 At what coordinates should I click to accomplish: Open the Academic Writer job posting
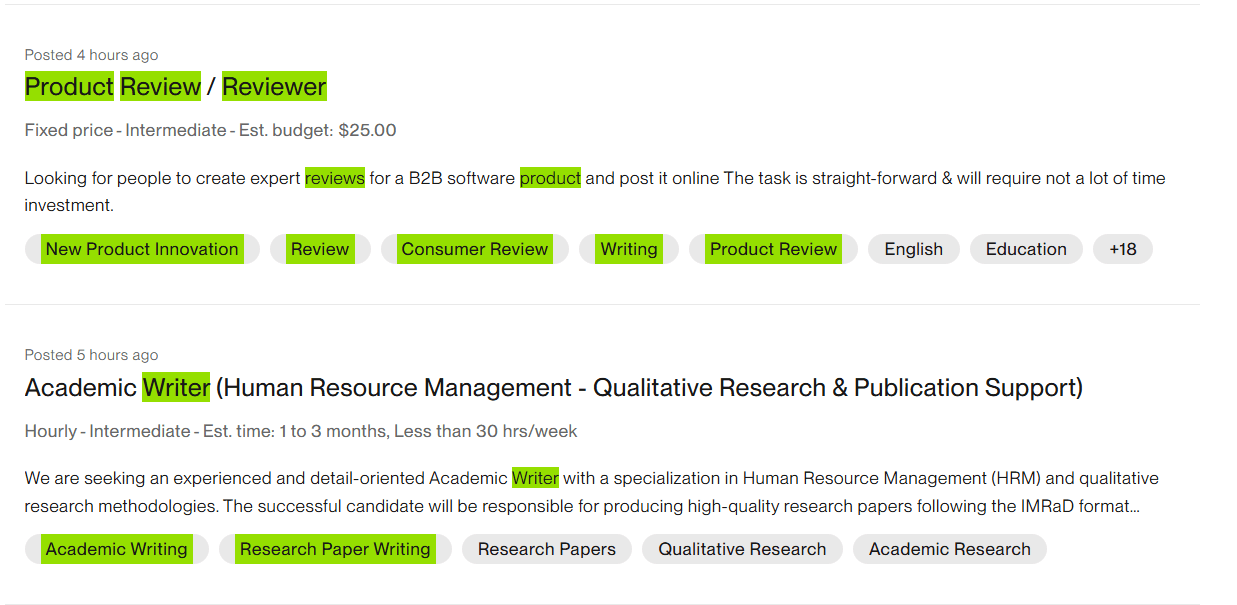point(553,387)
